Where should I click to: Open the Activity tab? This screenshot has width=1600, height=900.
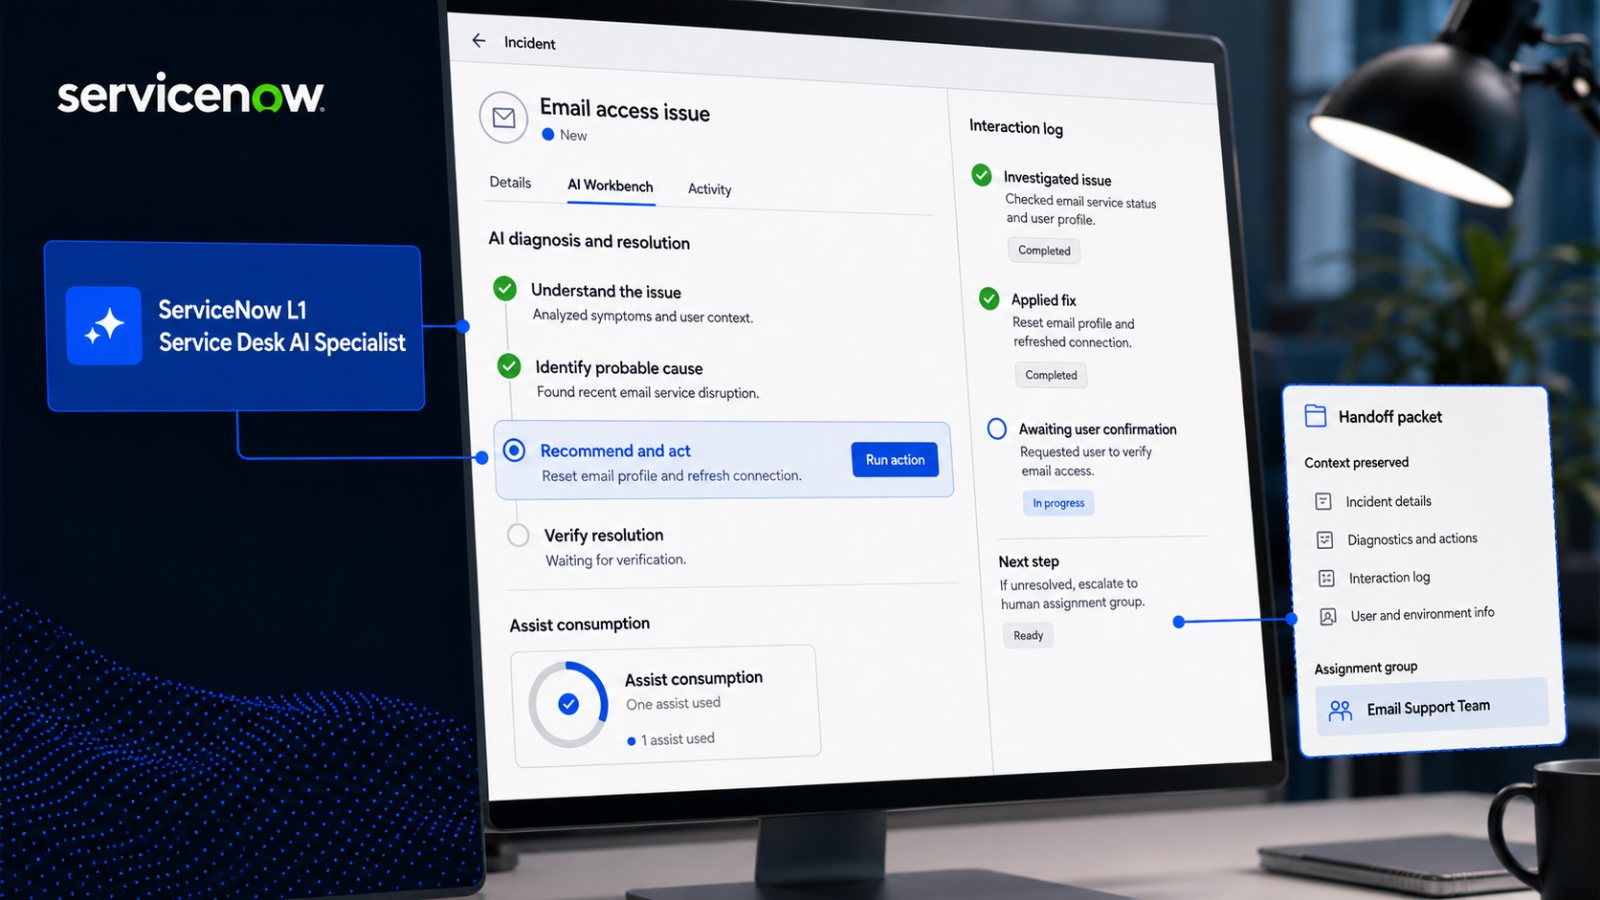pos(709,189)
